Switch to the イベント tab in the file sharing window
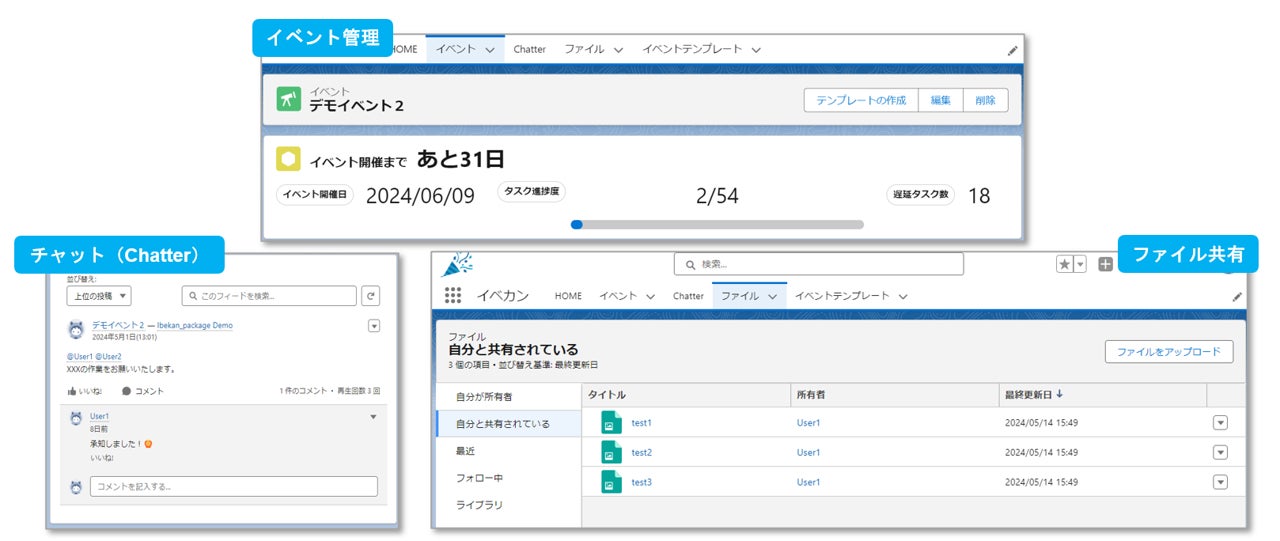This screenshot has height=541, width=1280. 618,296
